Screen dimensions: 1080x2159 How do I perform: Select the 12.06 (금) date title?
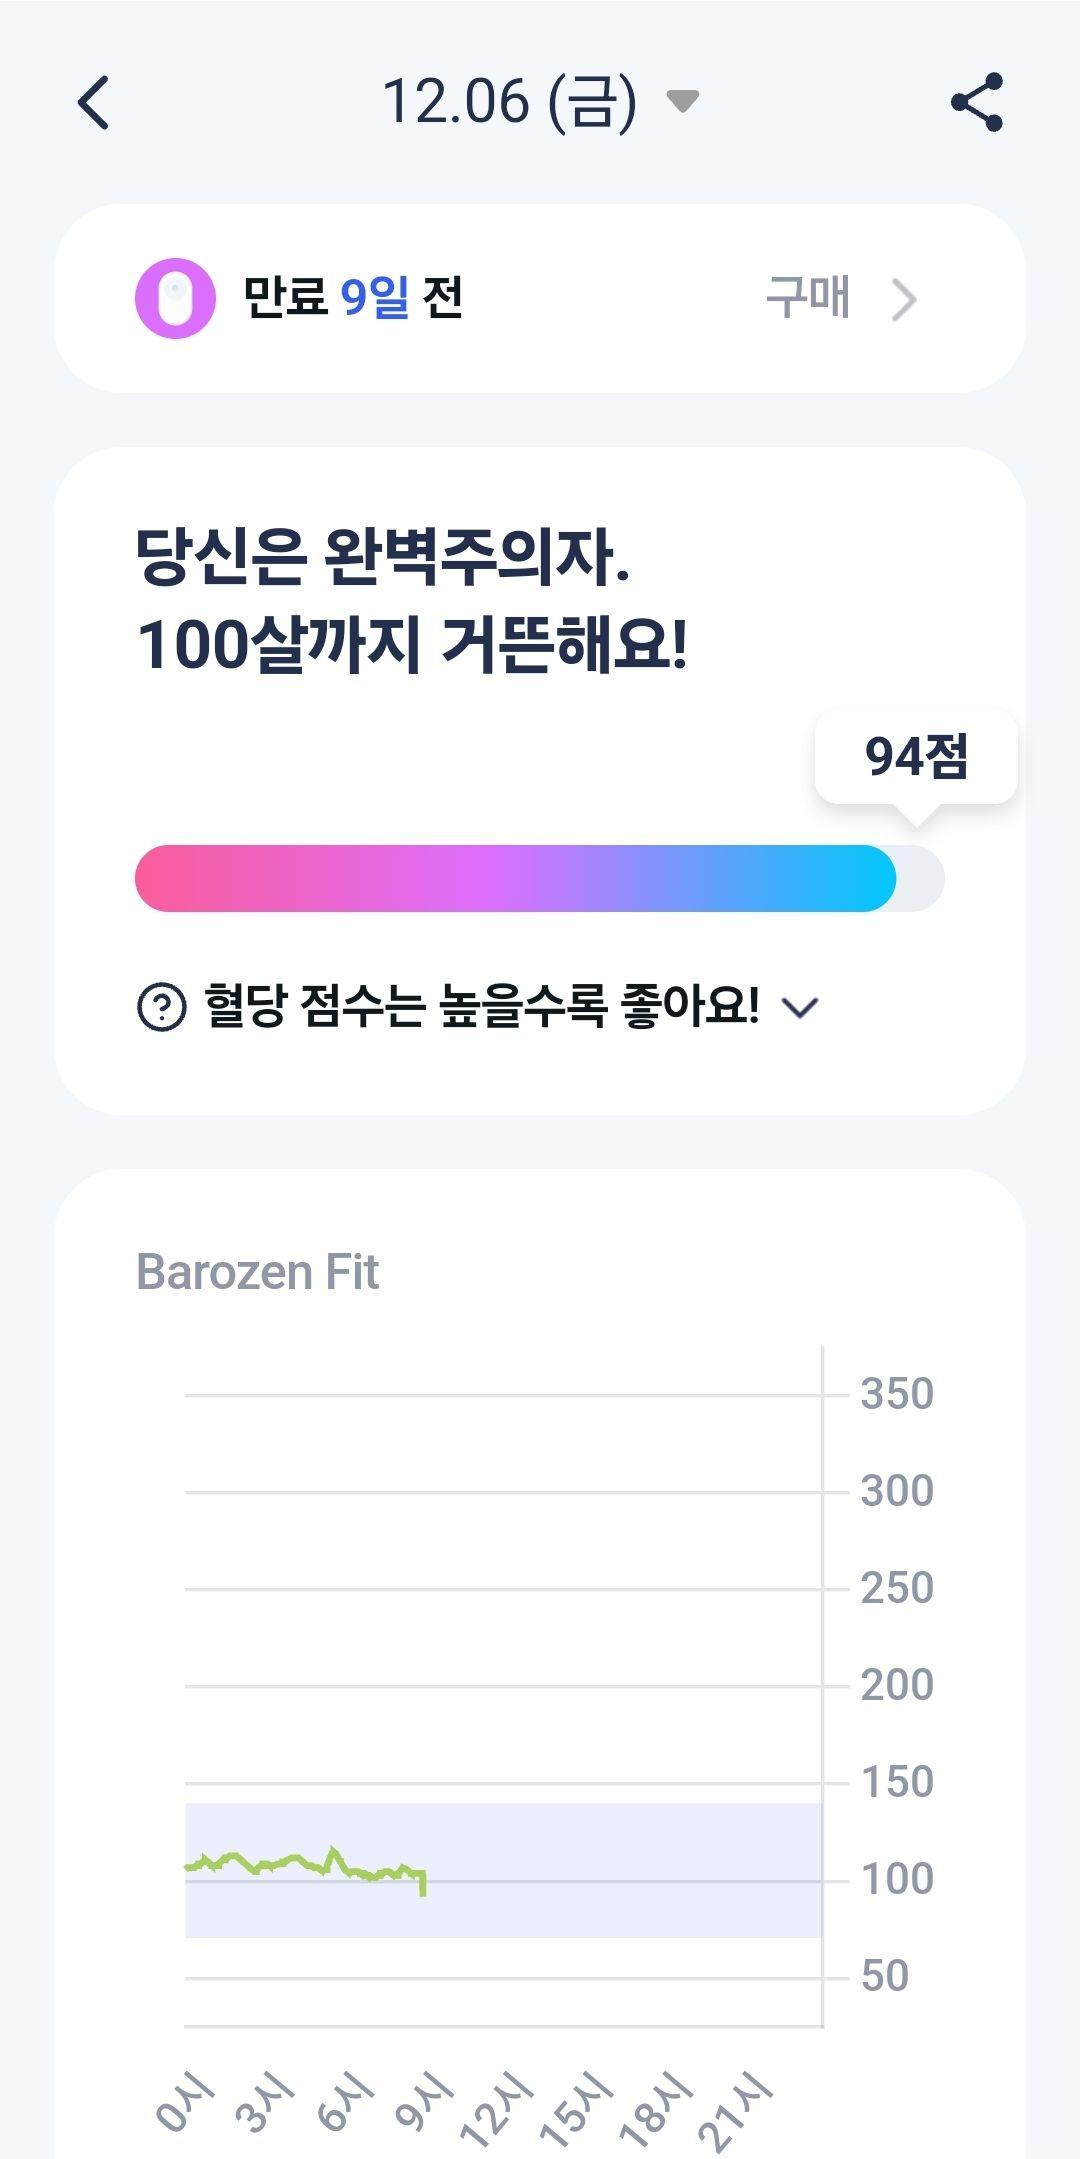[509, 102]
